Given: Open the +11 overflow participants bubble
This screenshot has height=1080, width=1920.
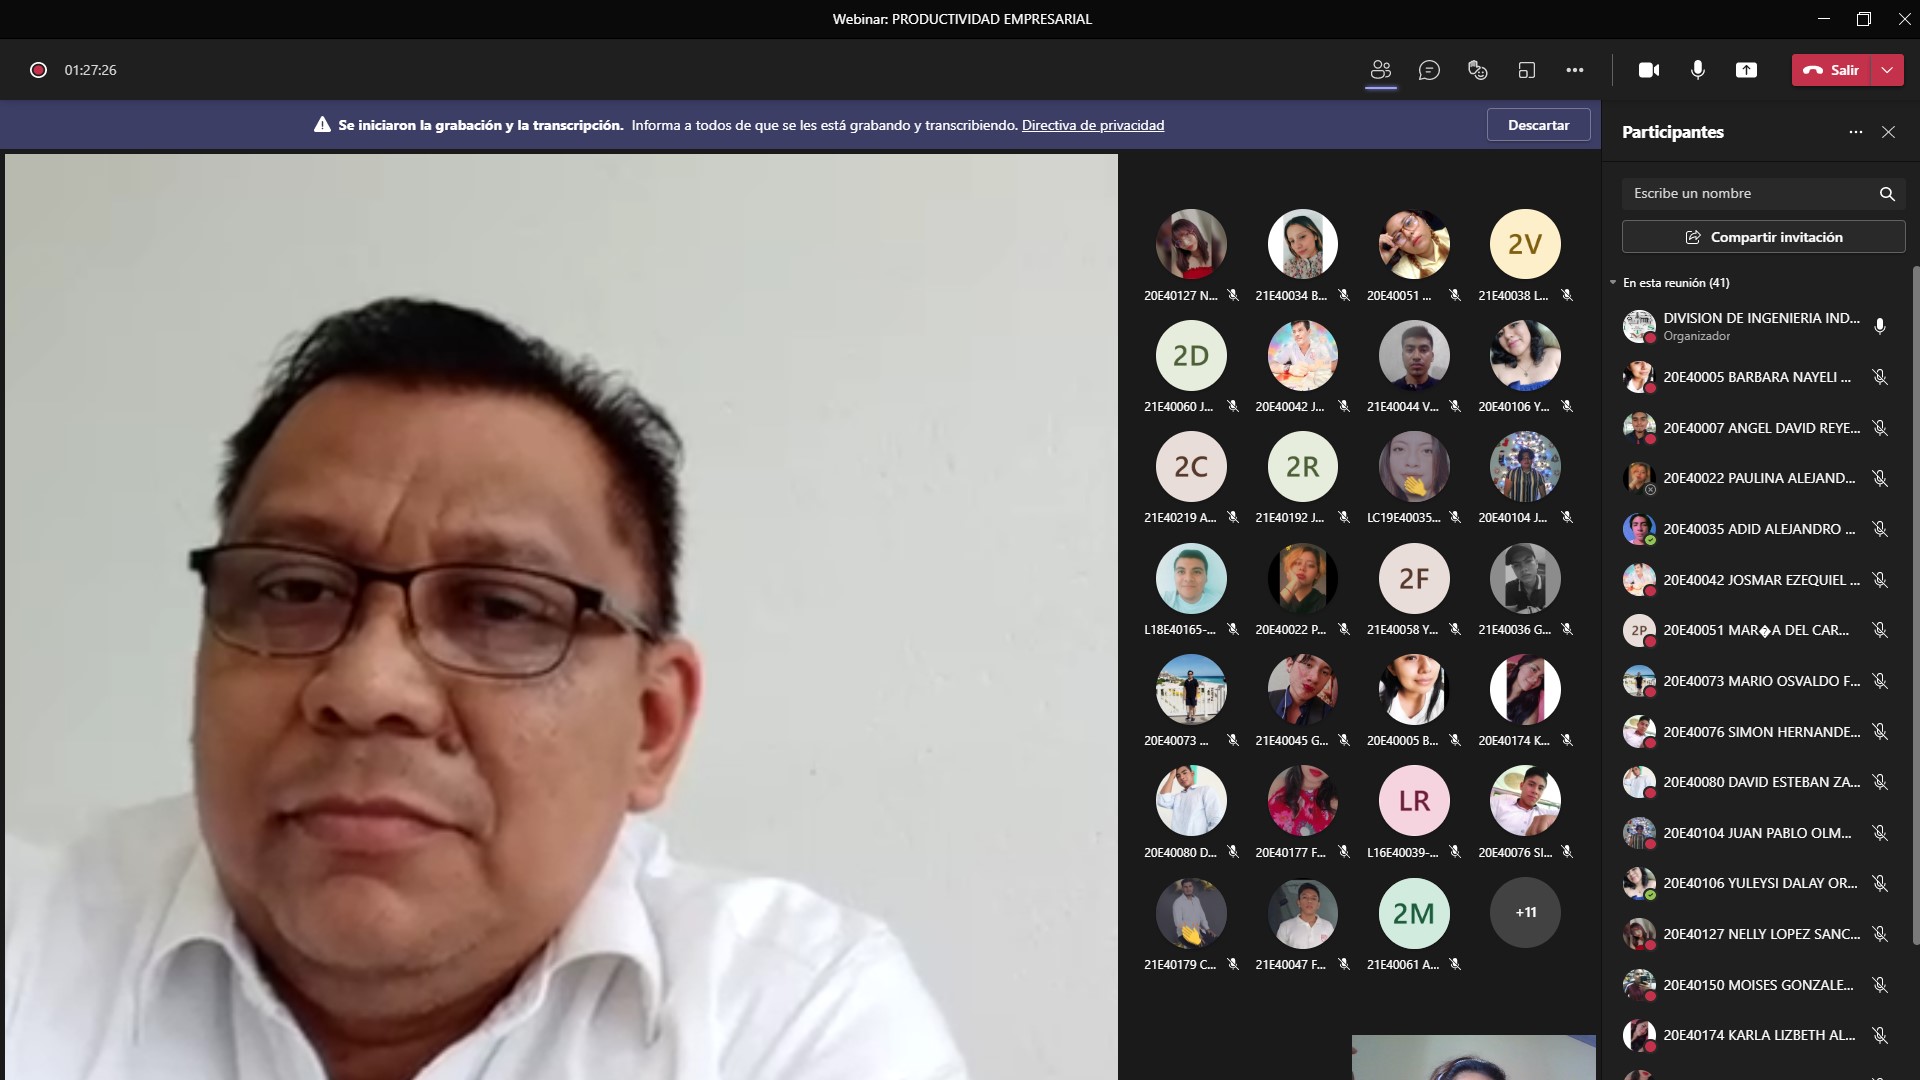Looking at the screenshot, I should tap(1525, 913).
